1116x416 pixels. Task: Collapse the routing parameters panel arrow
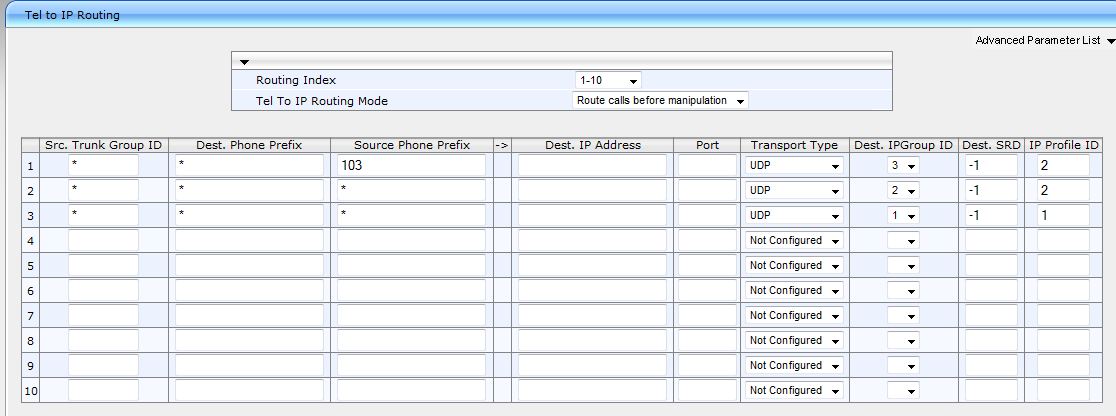[x=245, y=62]
